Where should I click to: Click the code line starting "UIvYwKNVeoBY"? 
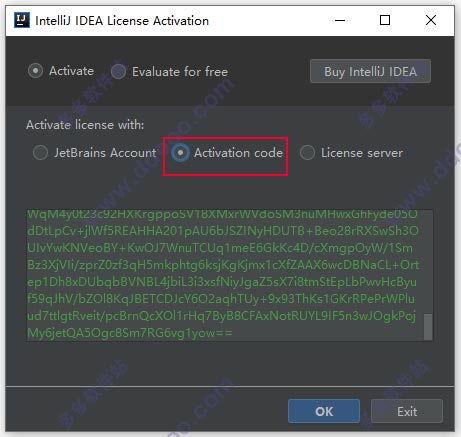[220, 248]
